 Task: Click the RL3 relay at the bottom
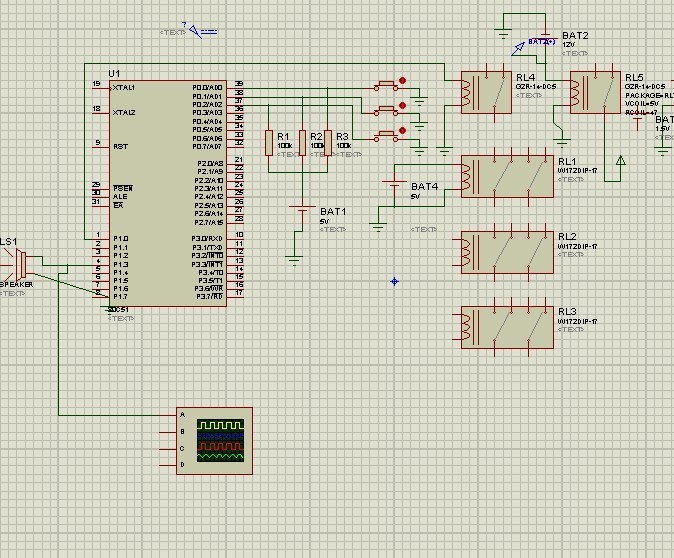505,326
